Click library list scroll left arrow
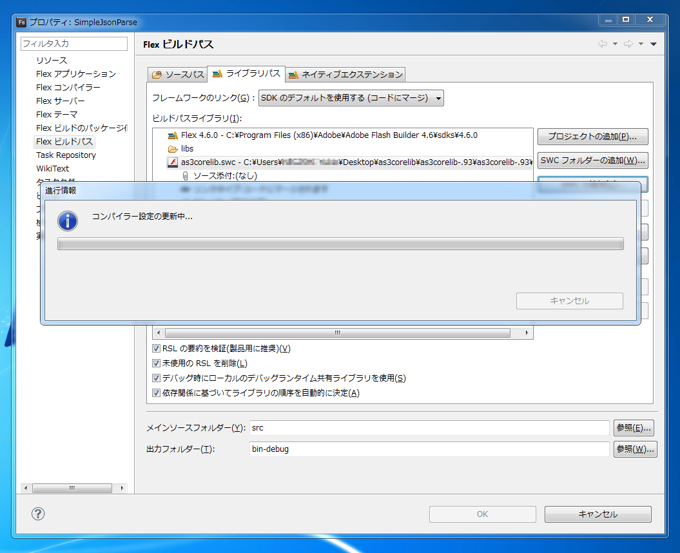The image size is (680, 553). tap(159, 333)
